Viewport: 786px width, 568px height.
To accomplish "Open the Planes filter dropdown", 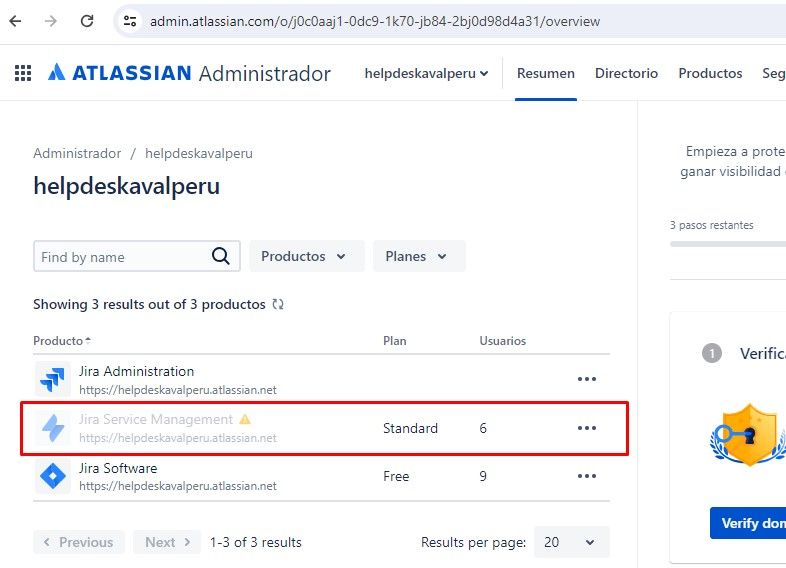I will pyautogui.click(x=419, y=256).
